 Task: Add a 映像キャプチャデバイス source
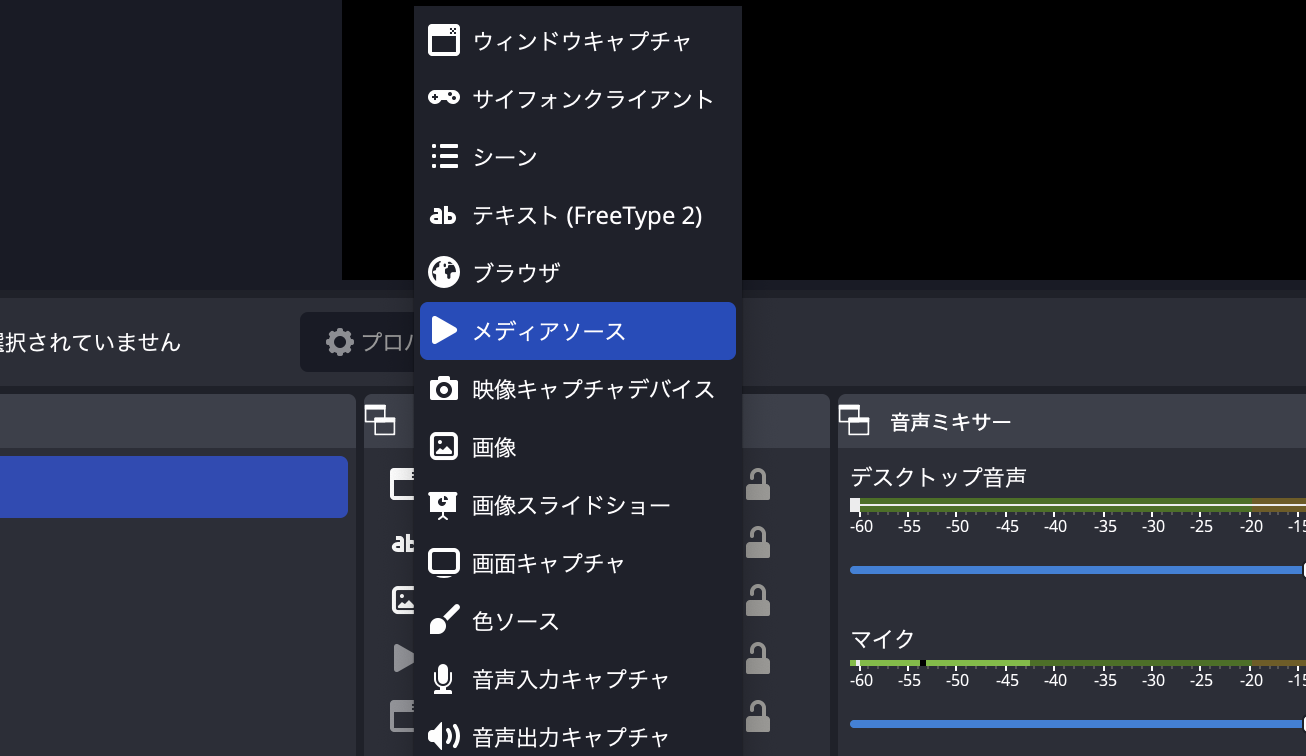578,389
